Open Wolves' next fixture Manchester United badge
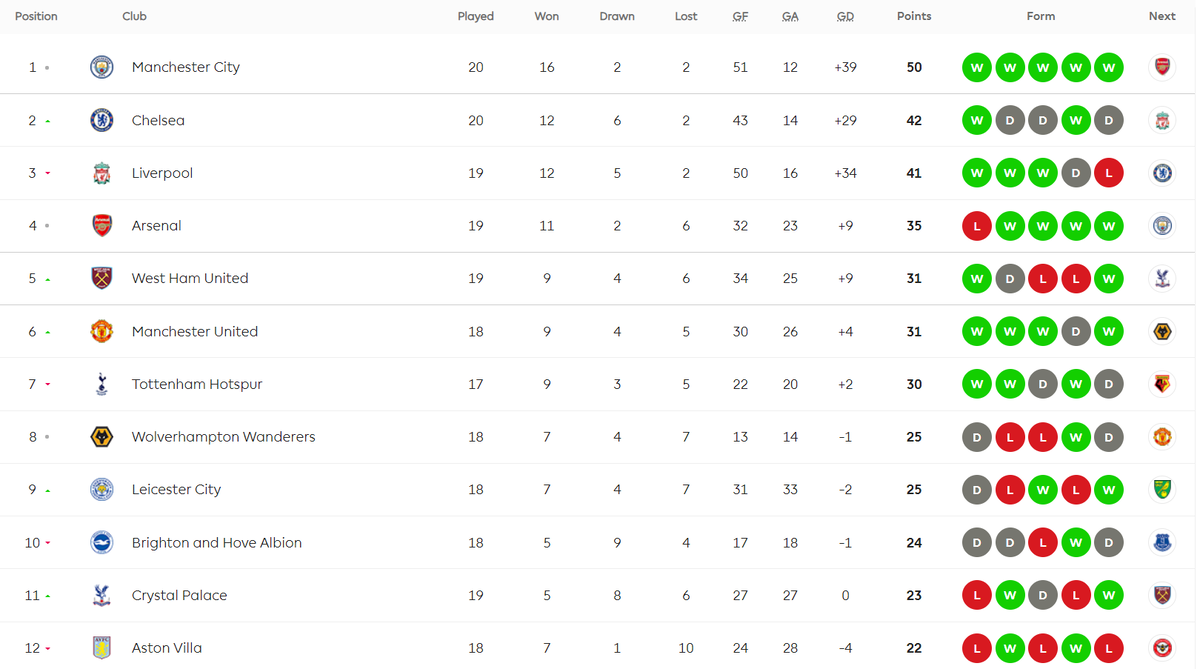The width and height of the screenshot is (1200, 669). tap(1162, 437)
